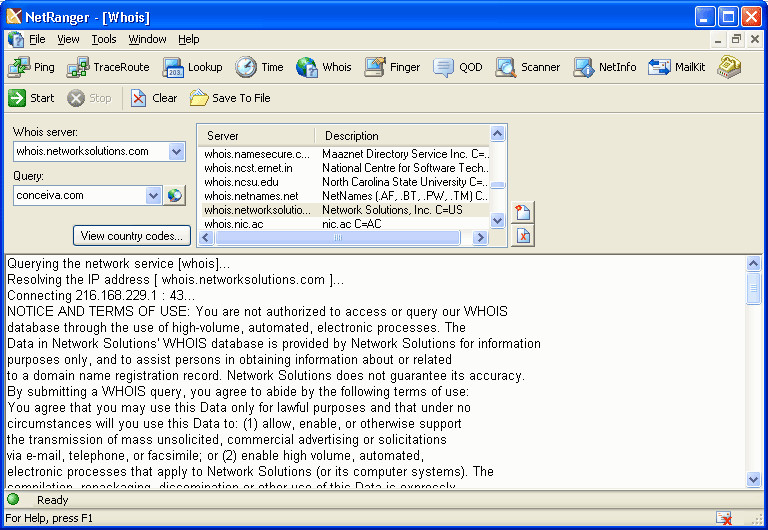Click the output pane vertical scrollbar thumb
The width and height of the screenshot is (768, 530).
[x=753, y=288]
